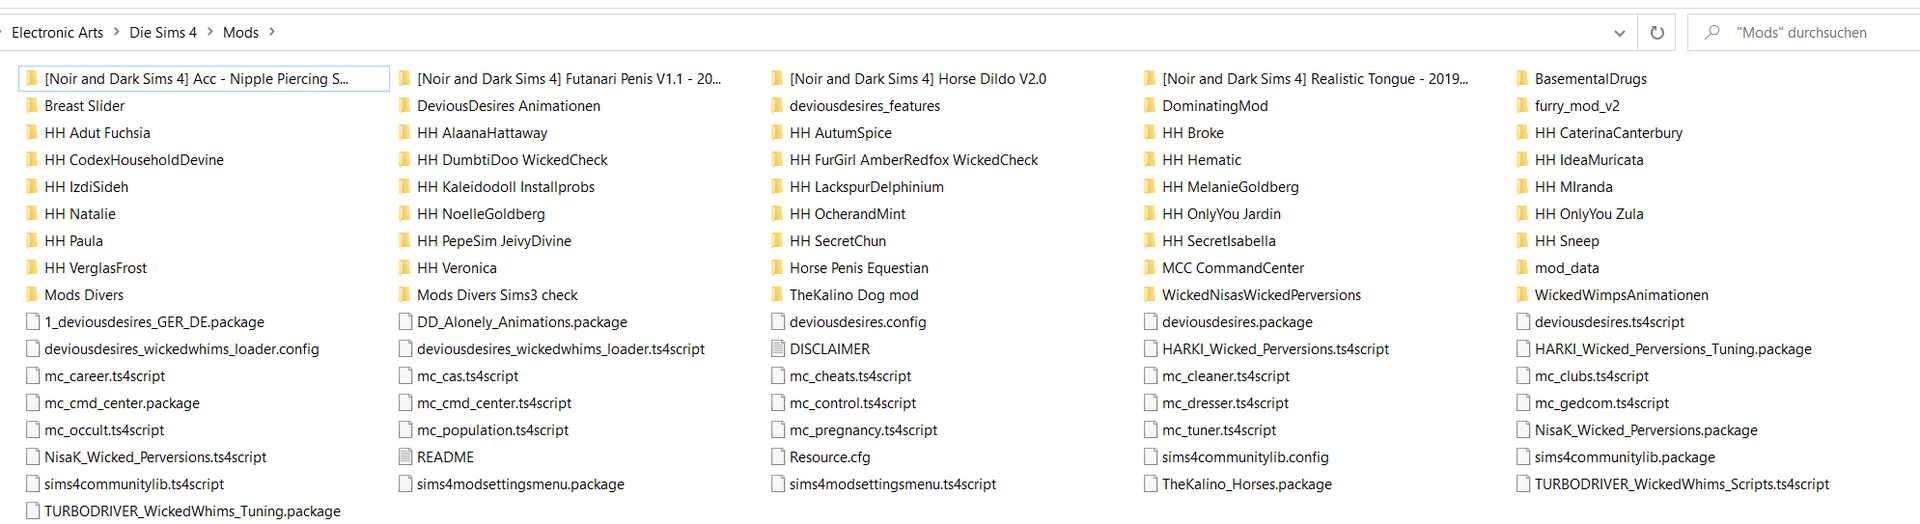Open the address history dropdown arrow
1920x524 pixels.
tap(1619, 33)
